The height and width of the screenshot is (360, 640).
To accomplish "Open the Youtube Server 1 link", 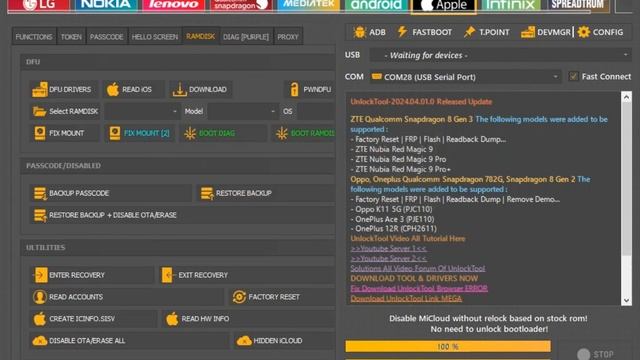I will coord(389,249).
